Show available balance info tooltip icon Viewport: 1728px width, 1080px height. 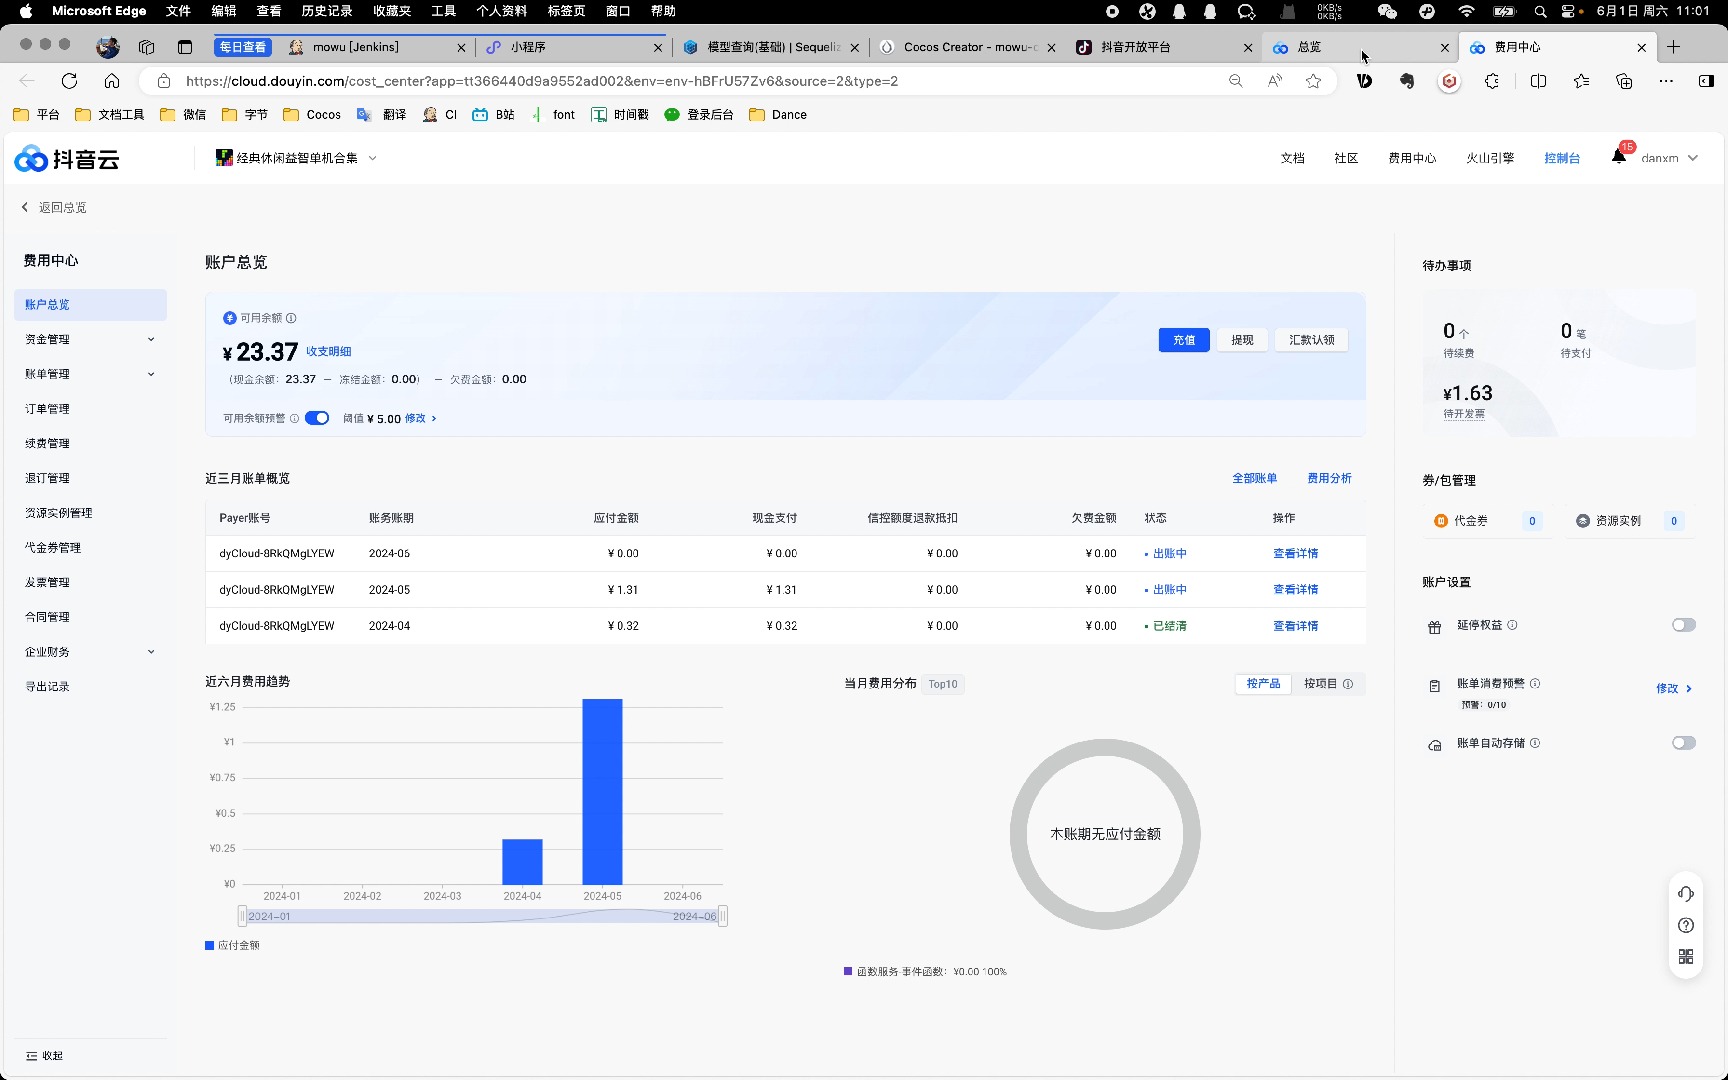(x=291, y=318)
